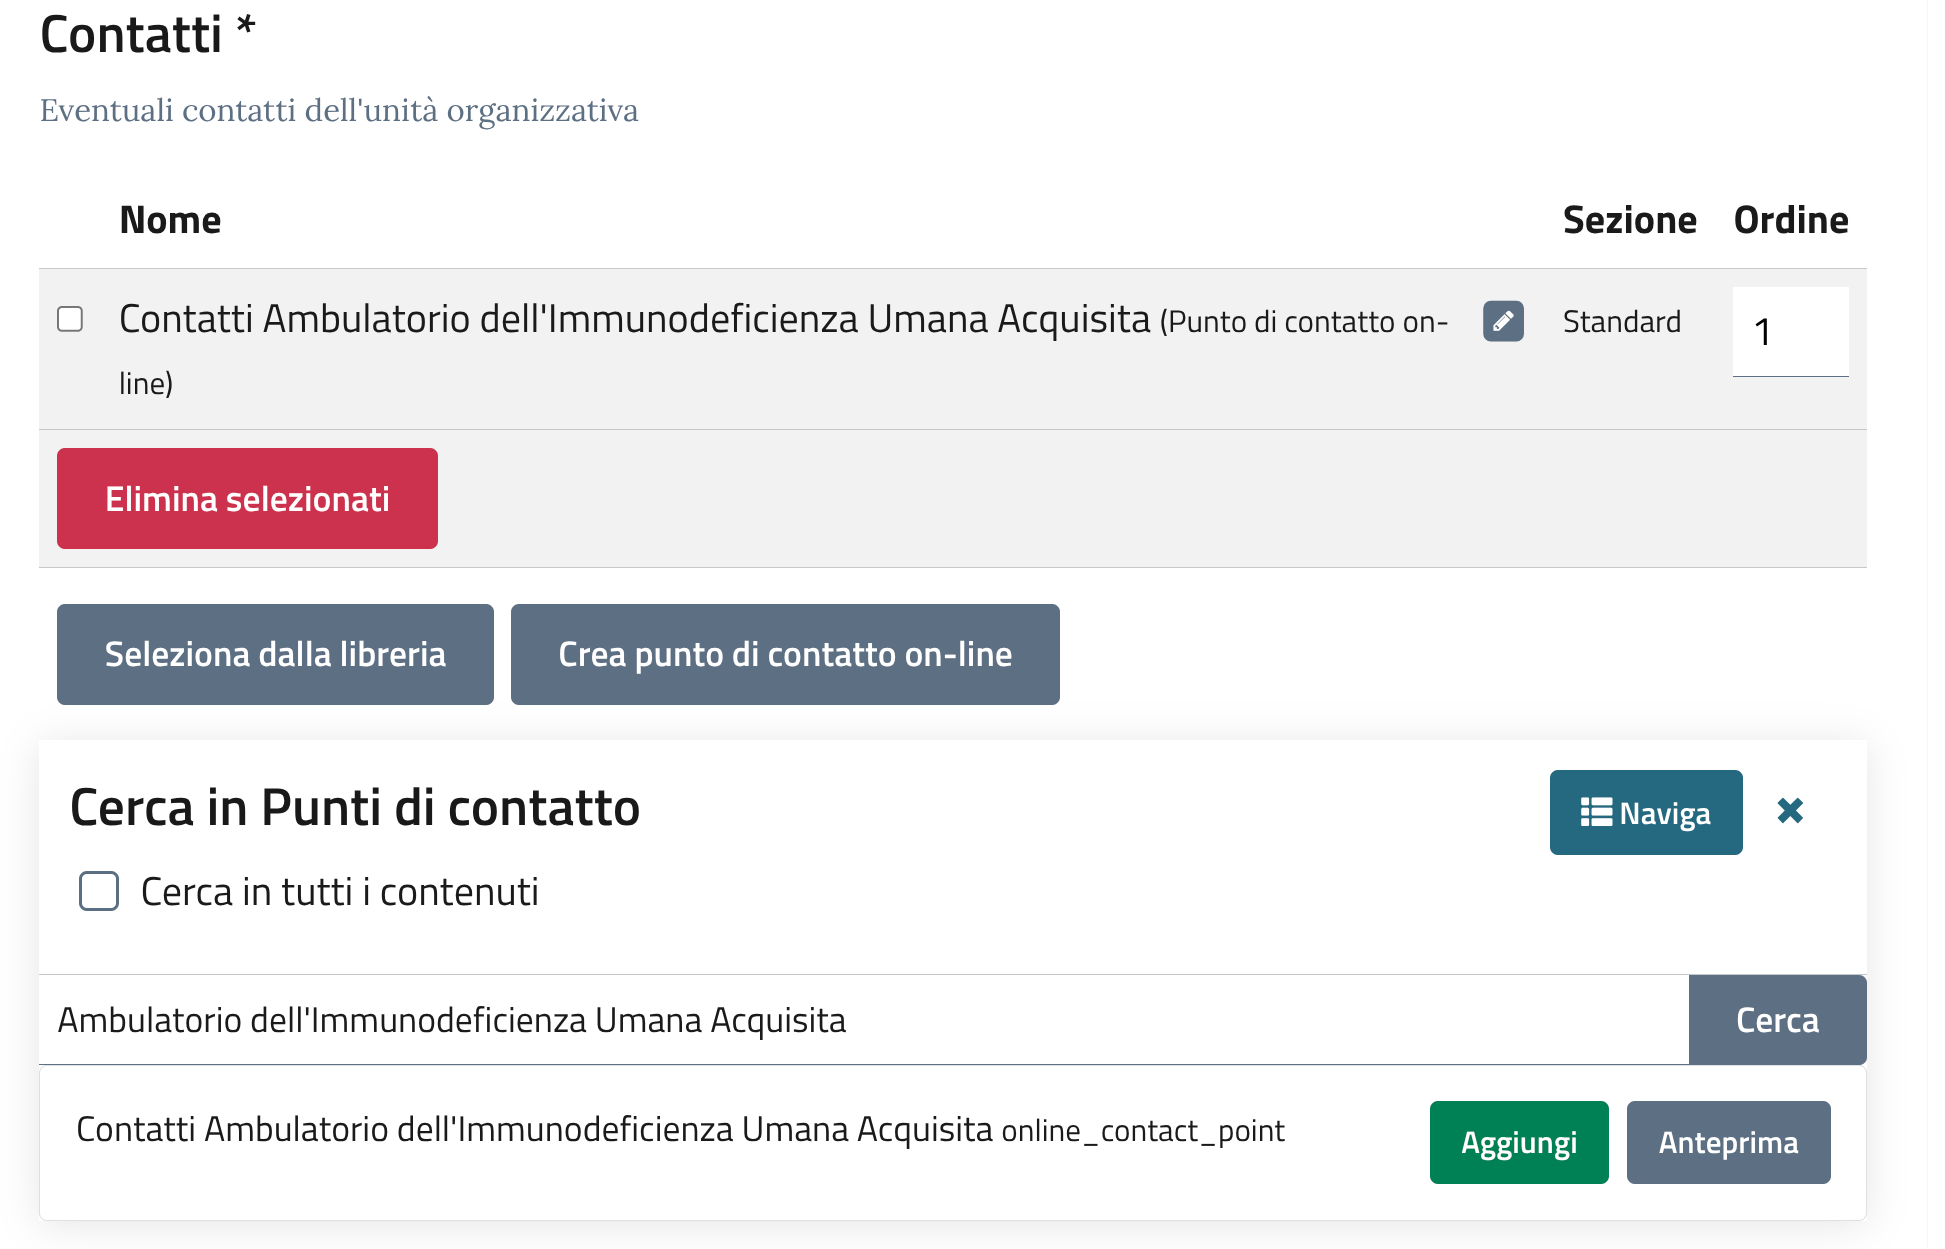The image size is (1945, 1249).
Task: Click the online_contact_point search result text
Action: 1142,1131
